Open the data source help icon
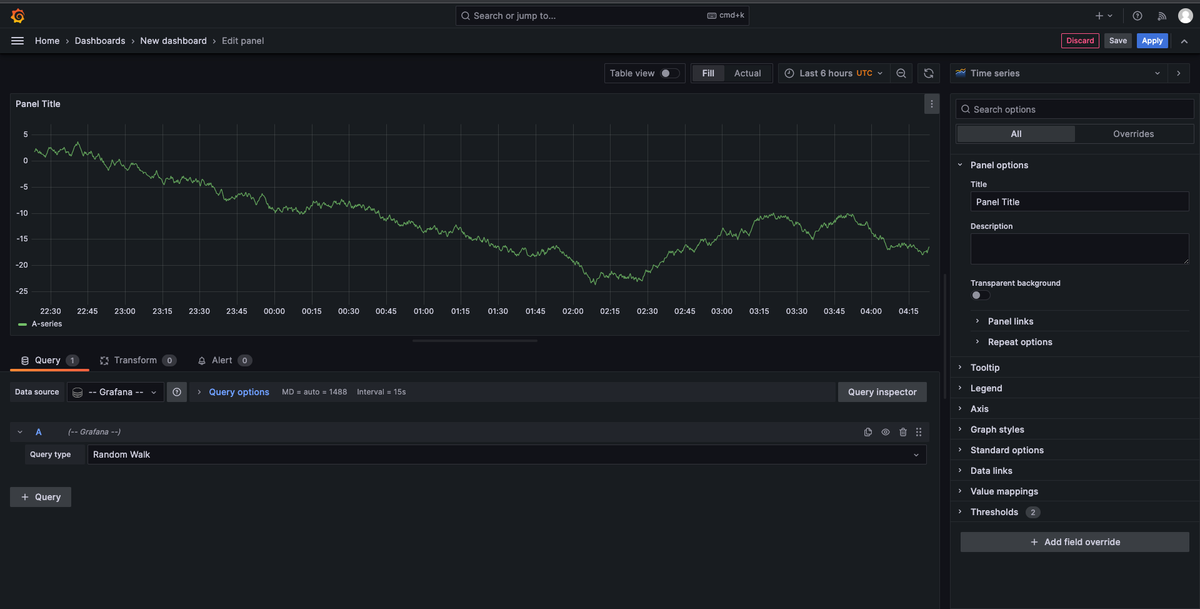This screenshot has height=609, width=1200. [x=177, y=392]
